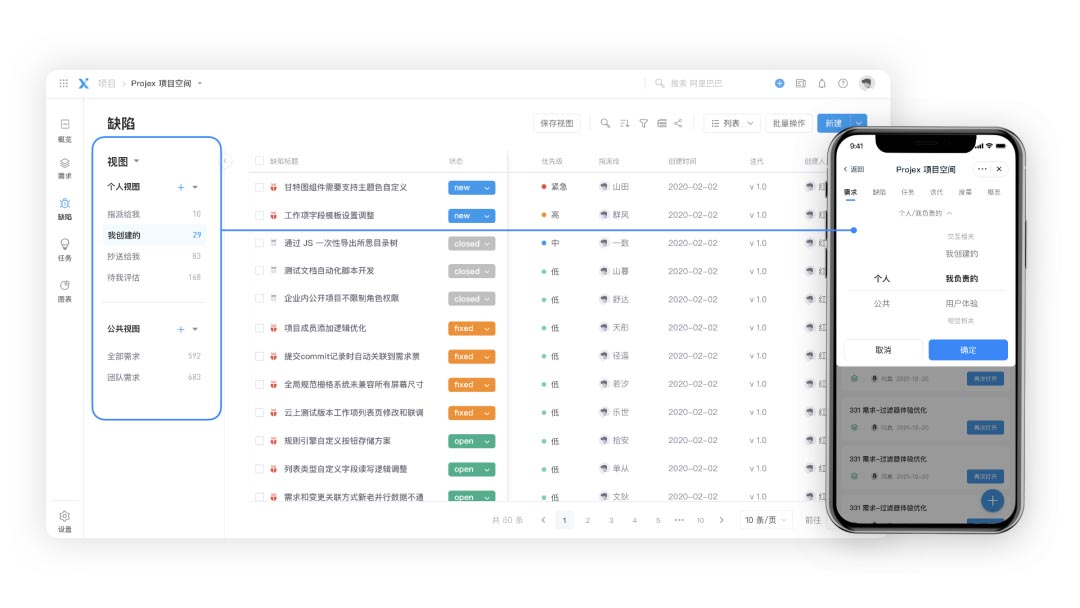Open the panel icon beside the bell
1080x608 pixels.
800,83
